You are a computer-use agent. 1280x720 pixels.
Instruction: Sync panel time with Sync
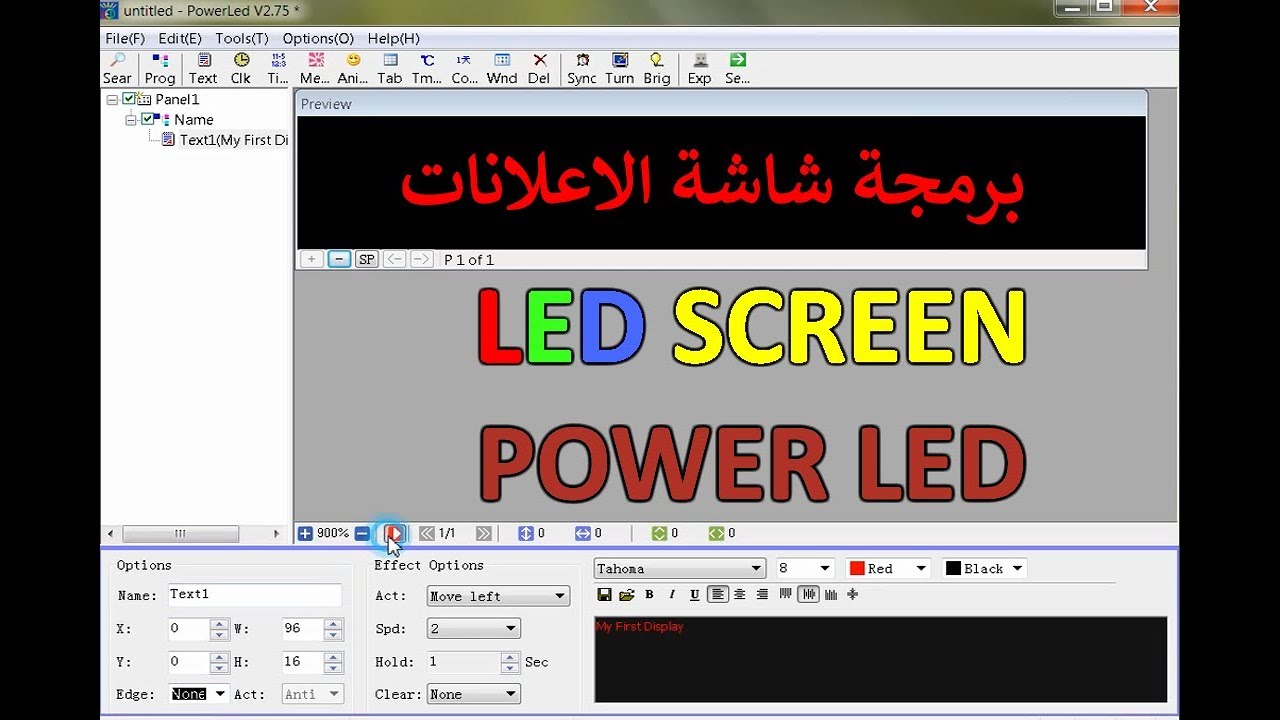point(582,69)
